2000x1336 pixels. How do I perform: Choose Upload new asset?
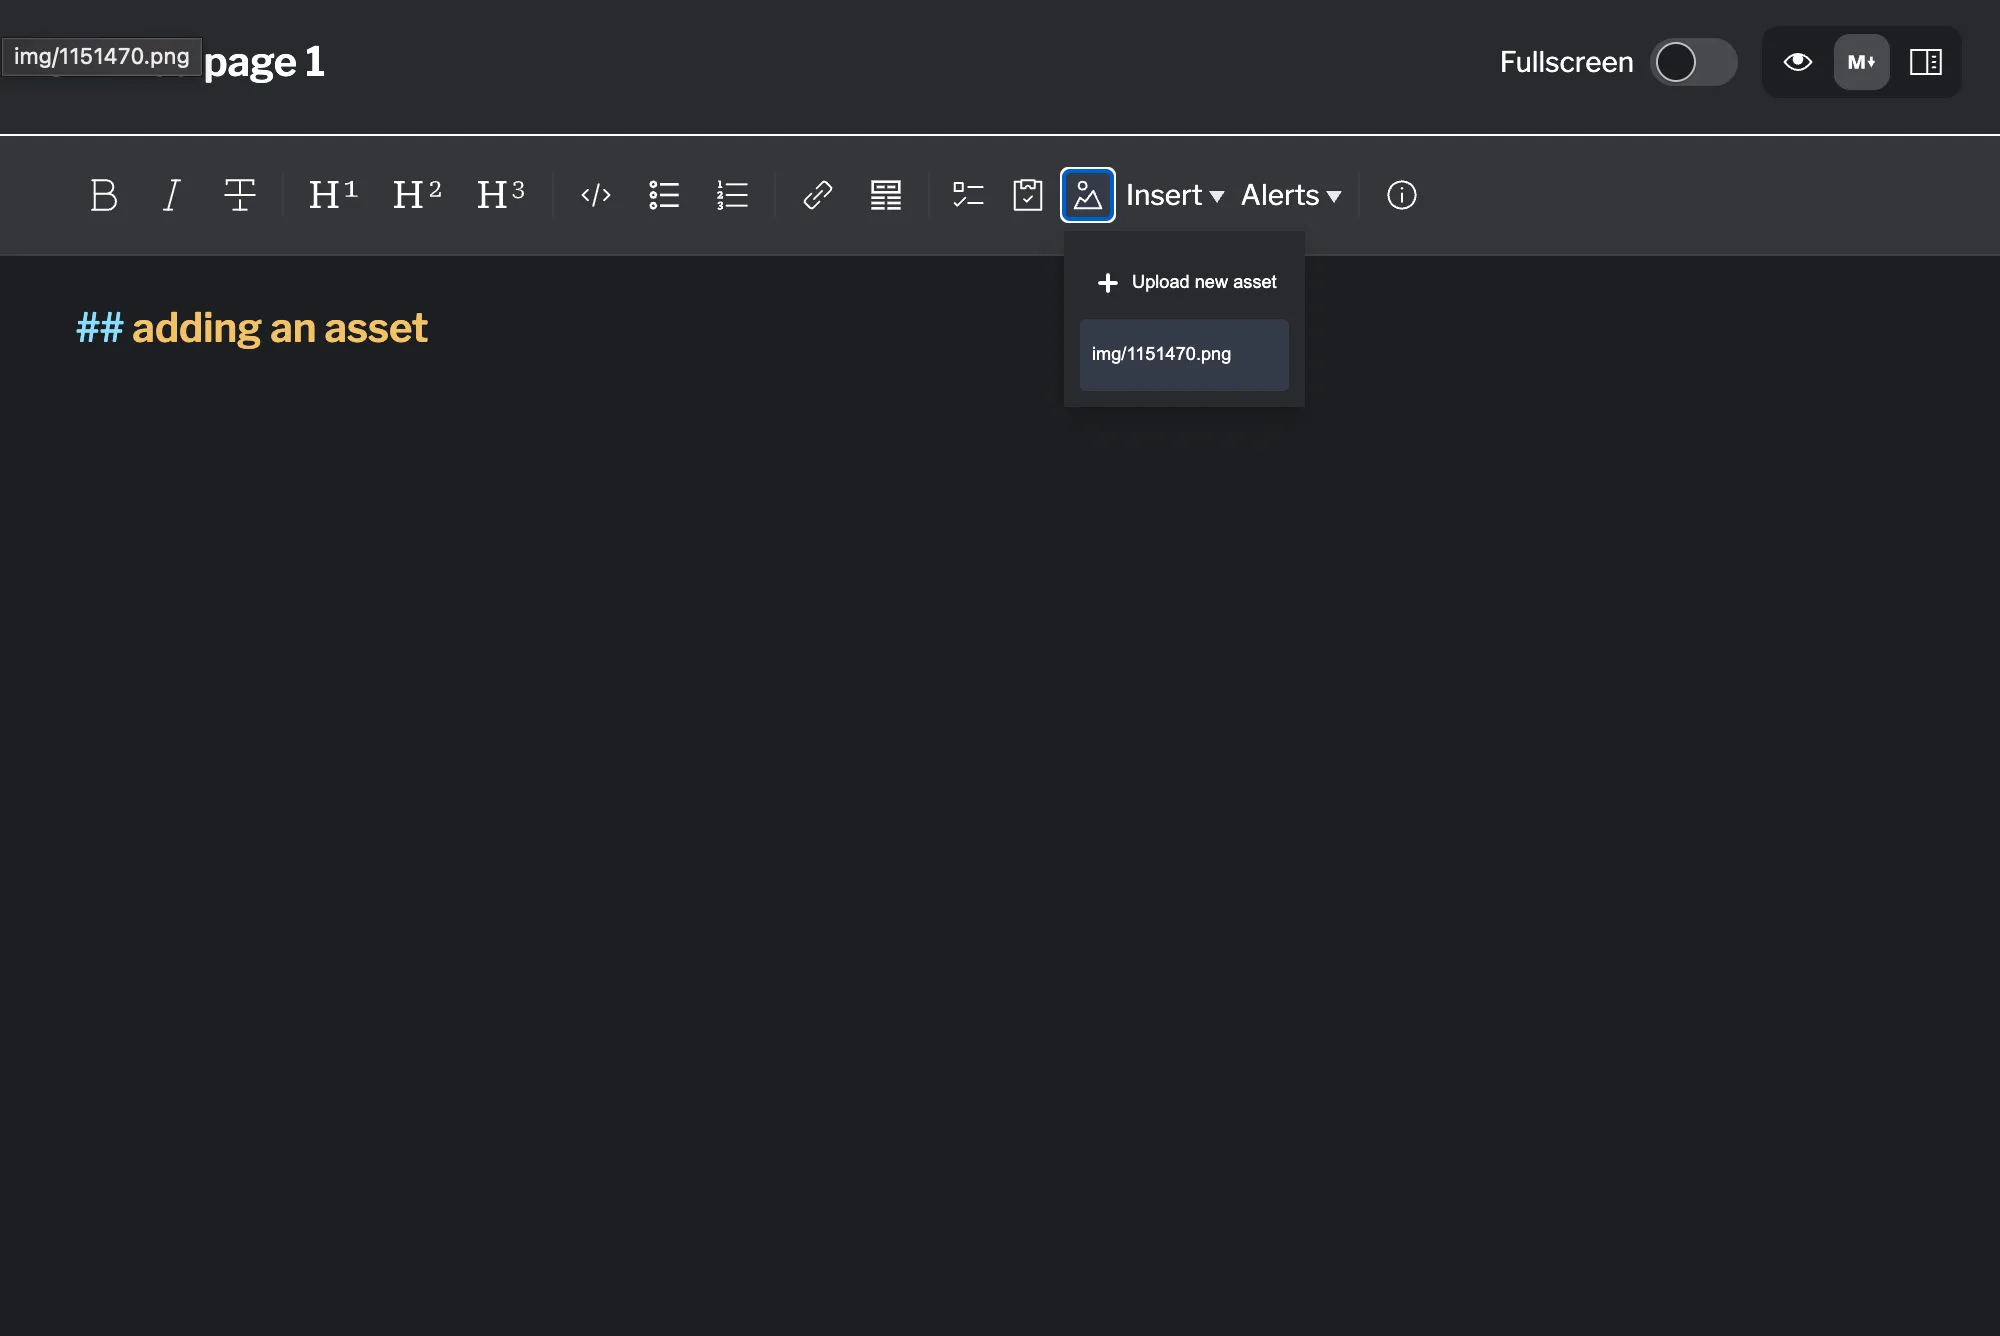pyautogui.click(x=1184, y=282)
